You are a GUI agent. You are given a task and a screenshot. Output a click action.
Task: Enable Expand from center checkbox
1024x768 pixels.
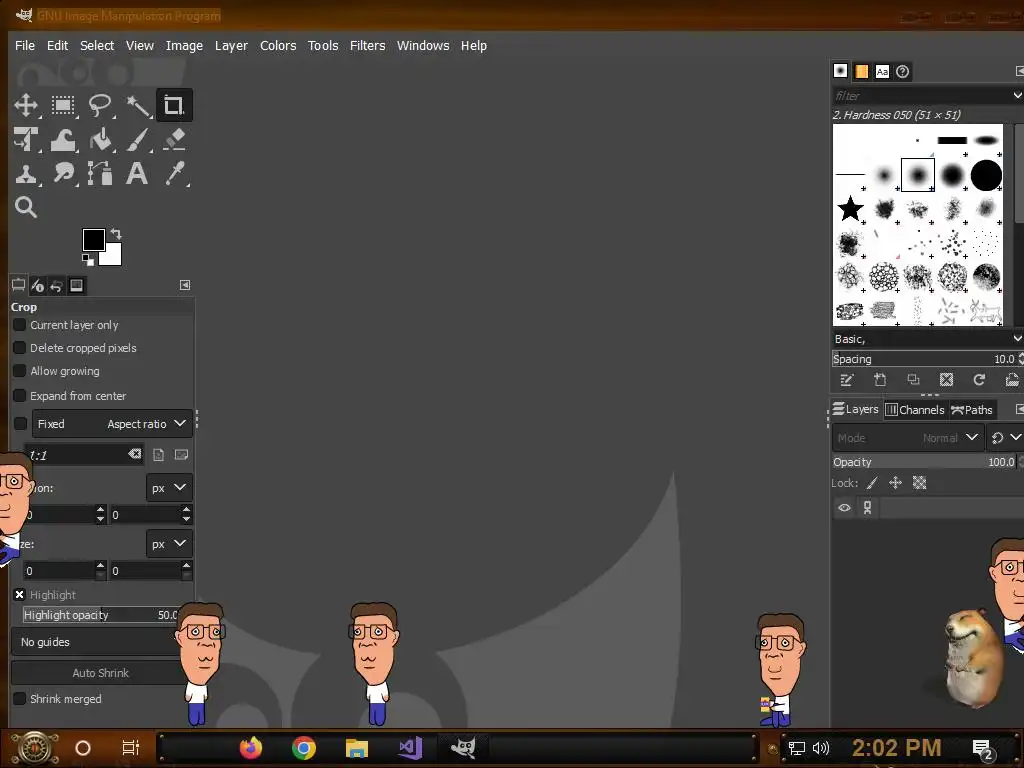point(20,395)
